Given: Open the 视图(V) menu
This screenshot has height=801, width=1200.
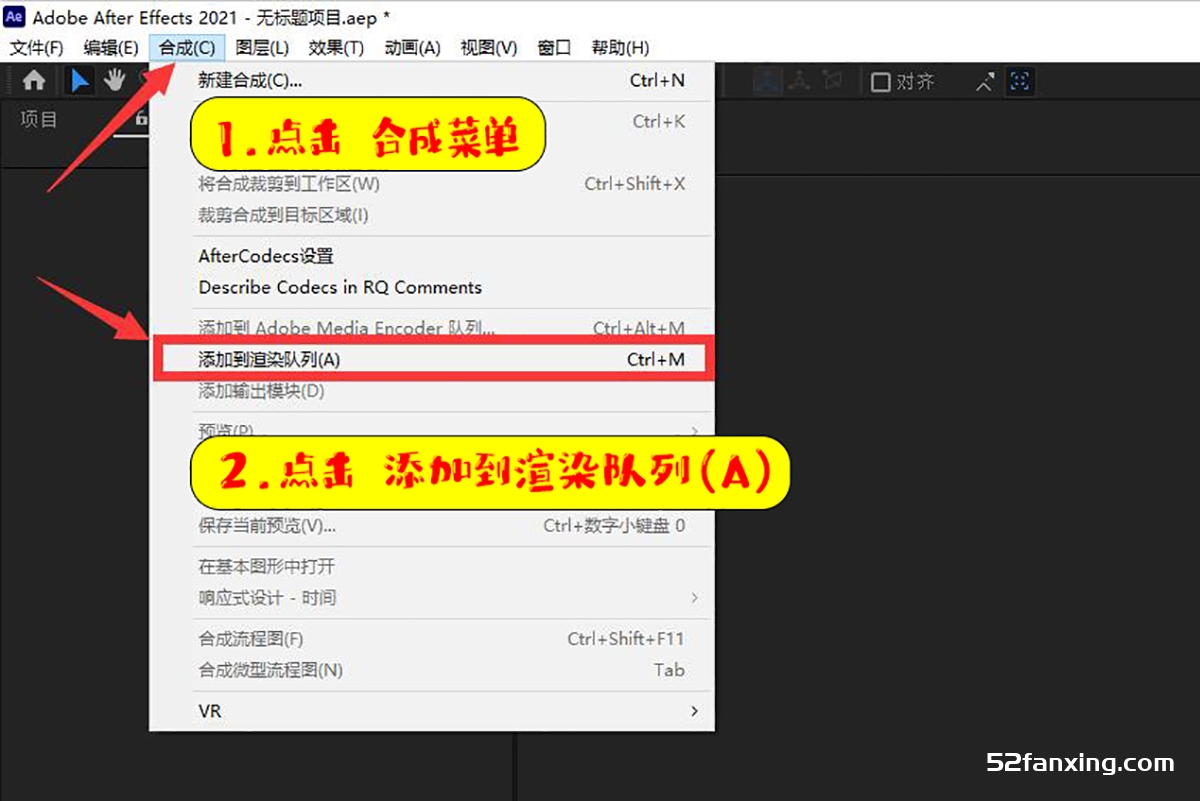Looking at the screenshot, I should click(x=488, y=47).
